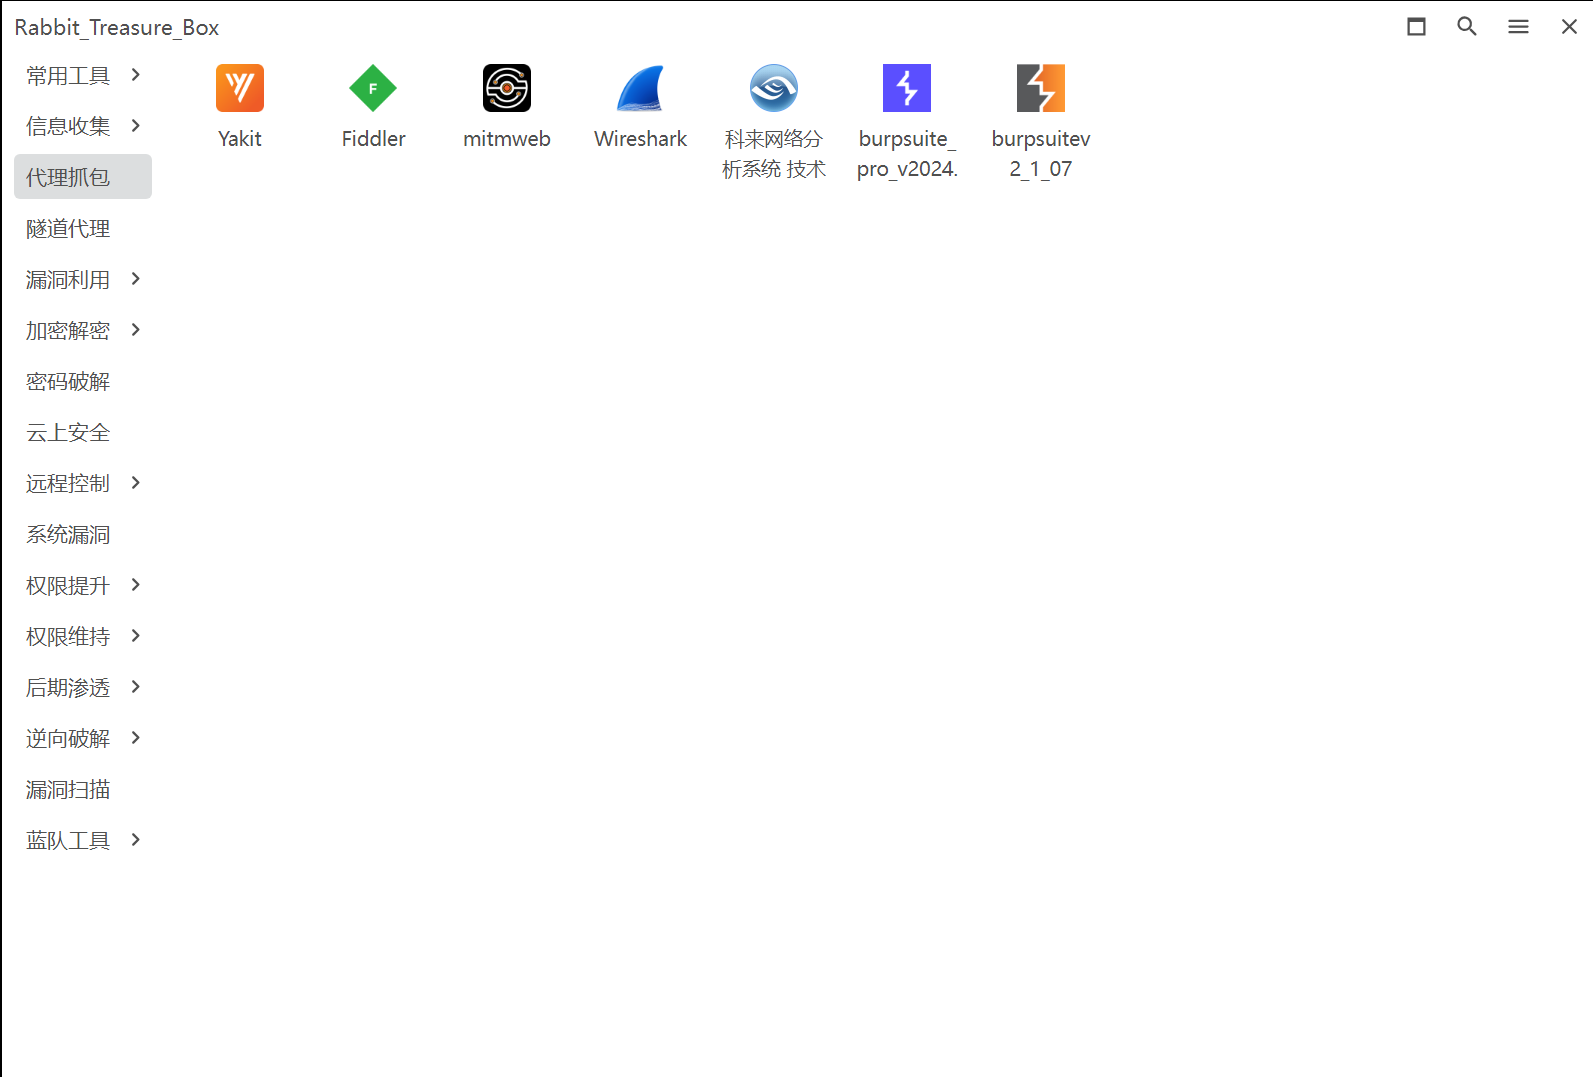Start the mitmweb proxy icon
The width and height of the screenshot is (1593, 1077).
(507, 88)
